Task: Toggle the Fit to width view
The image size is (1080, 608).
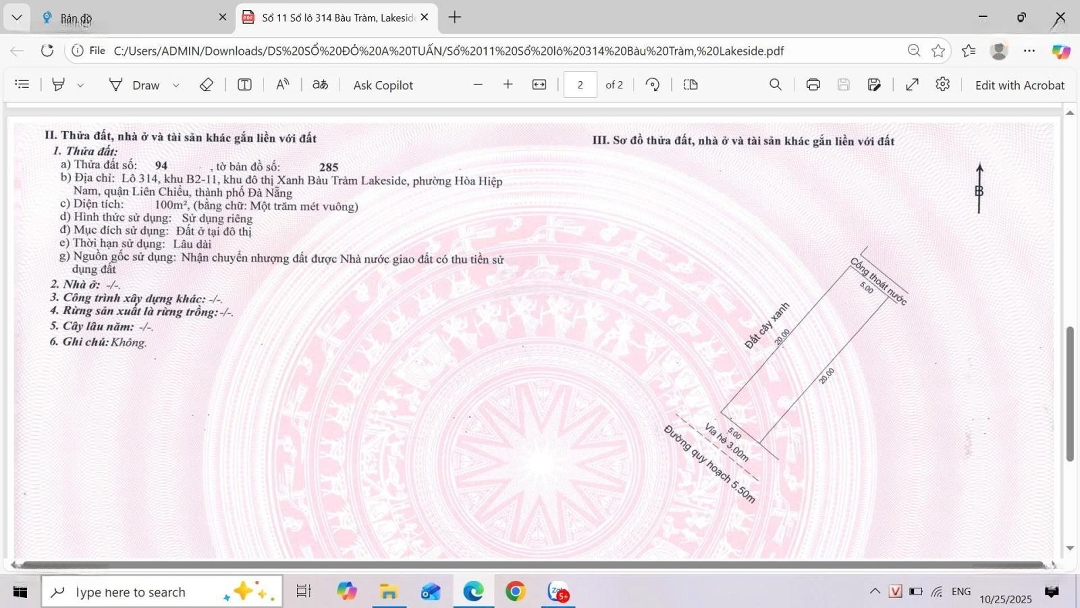Action: click(539, 85)
